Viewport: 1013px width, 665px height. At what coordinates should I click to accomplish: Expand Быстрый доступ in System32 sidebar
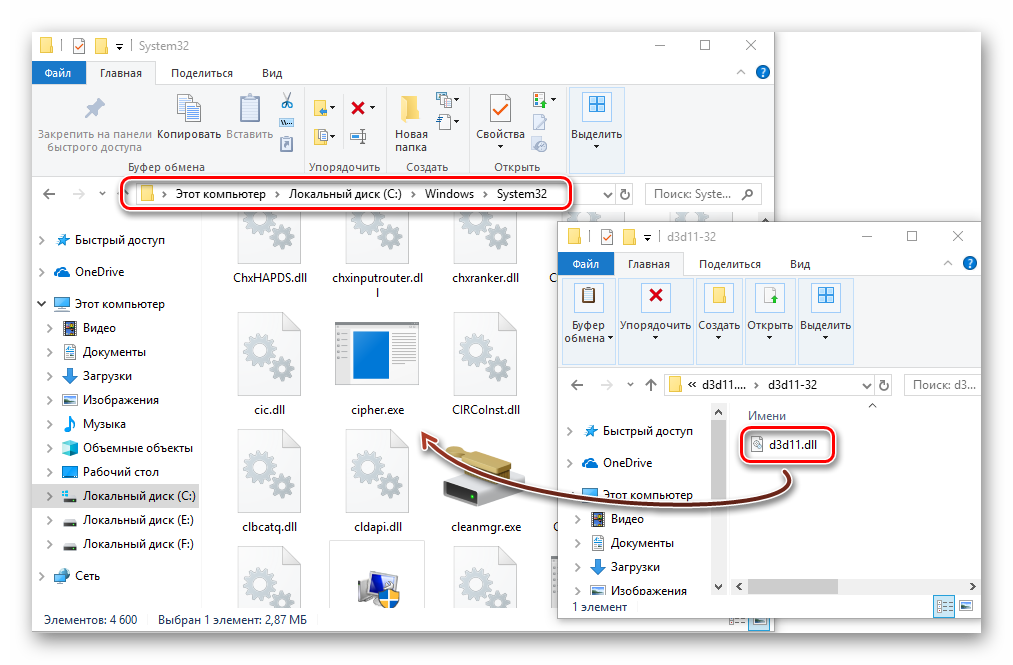tap(42, 241)
